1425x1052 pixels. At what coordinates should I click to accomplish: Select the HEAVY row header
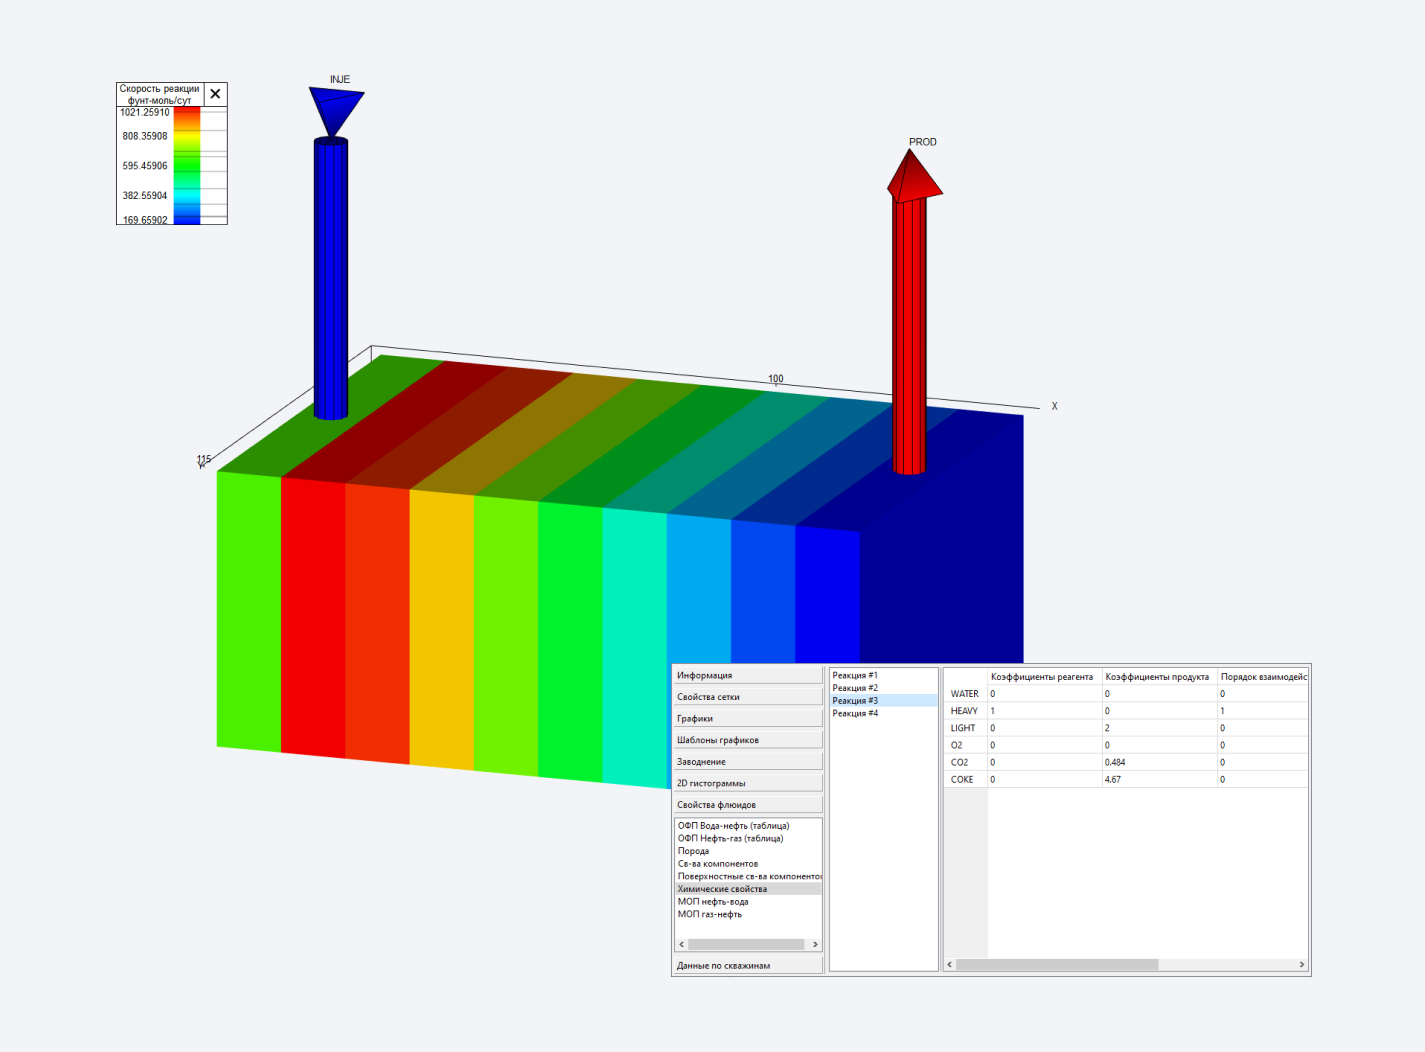click(965, 711)
